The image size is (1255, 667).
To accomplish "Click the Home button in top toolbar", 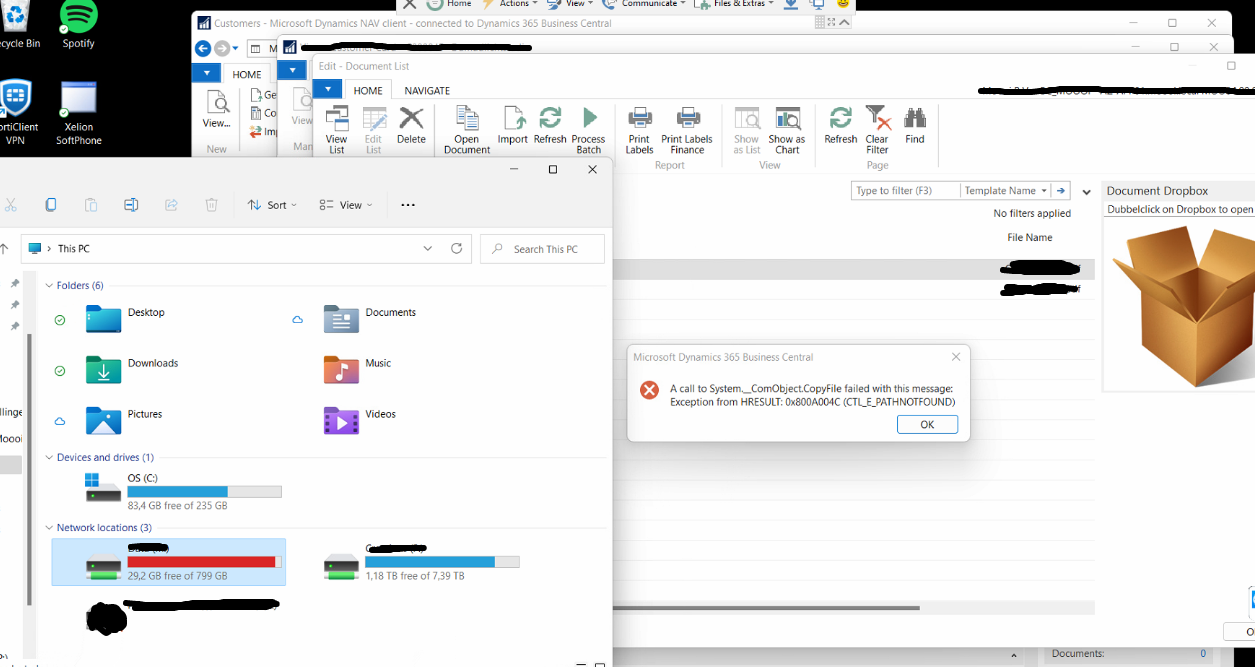I will coord(450,4).
